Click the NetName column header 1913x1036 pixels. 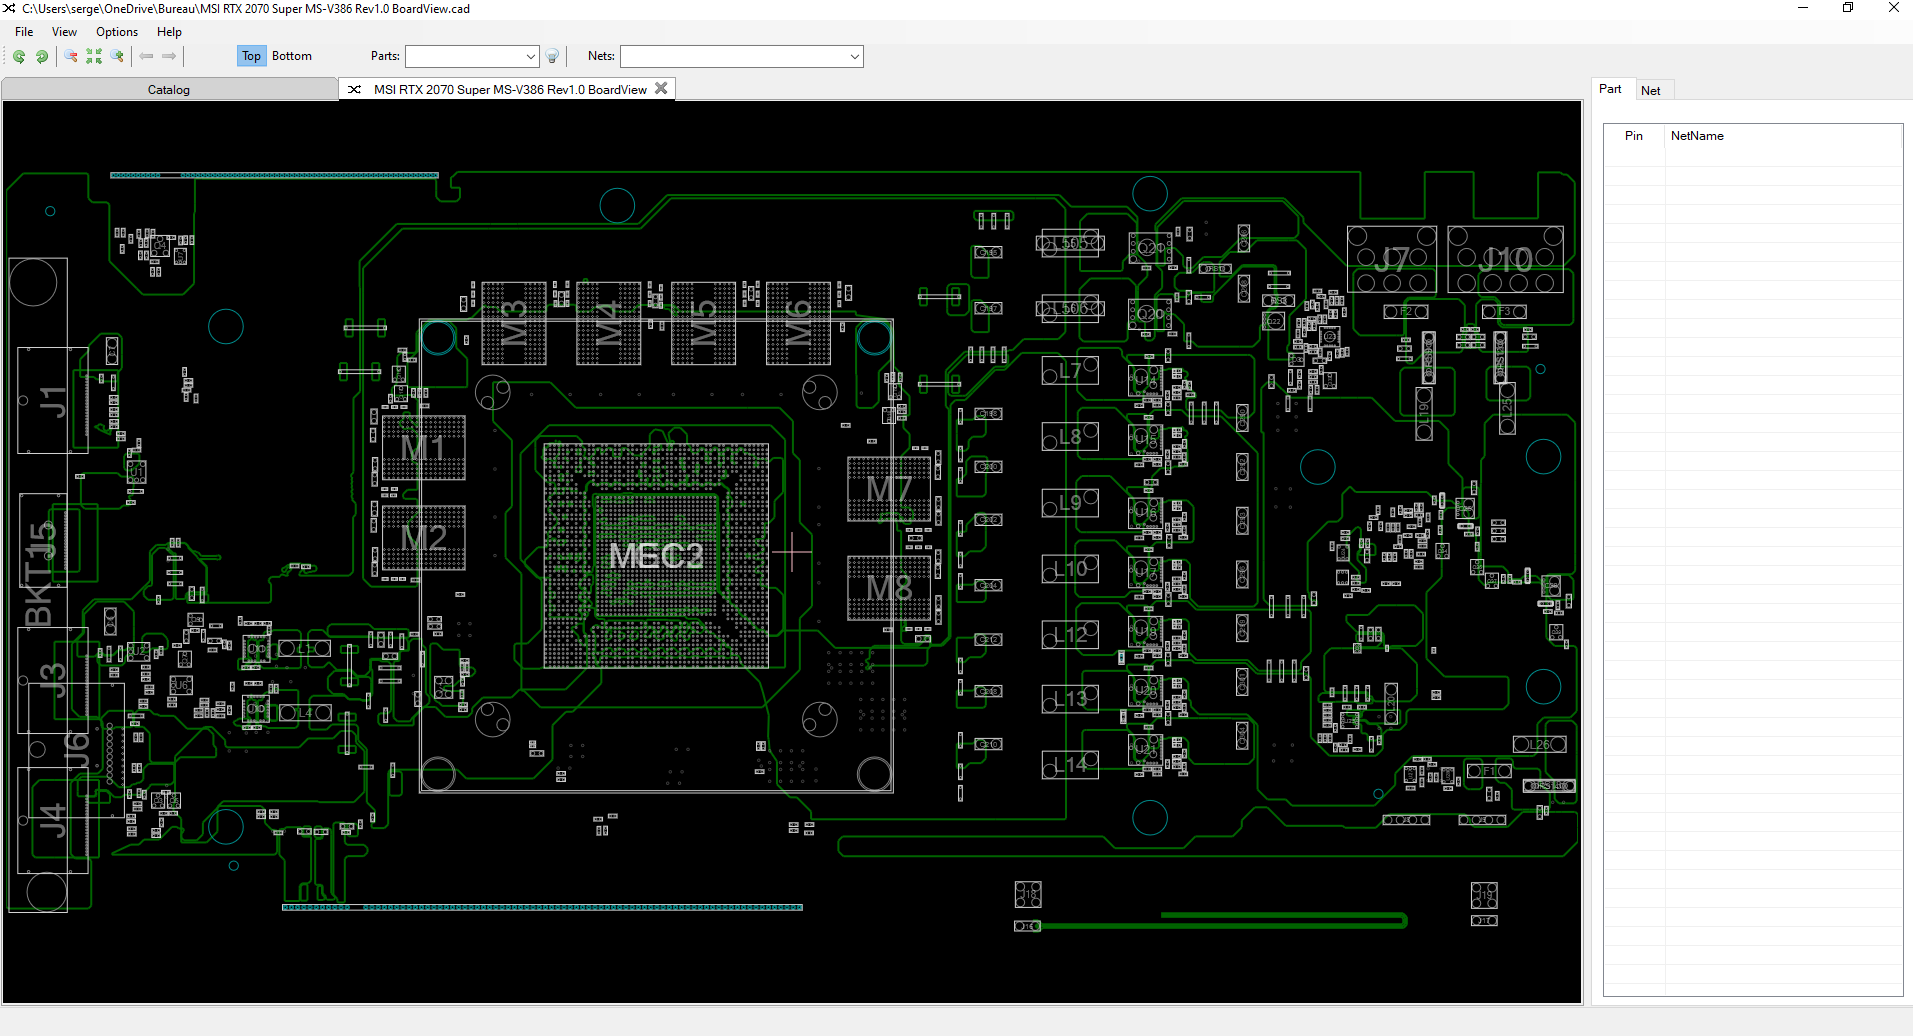pyautogui.click(x=1697, y=136)
